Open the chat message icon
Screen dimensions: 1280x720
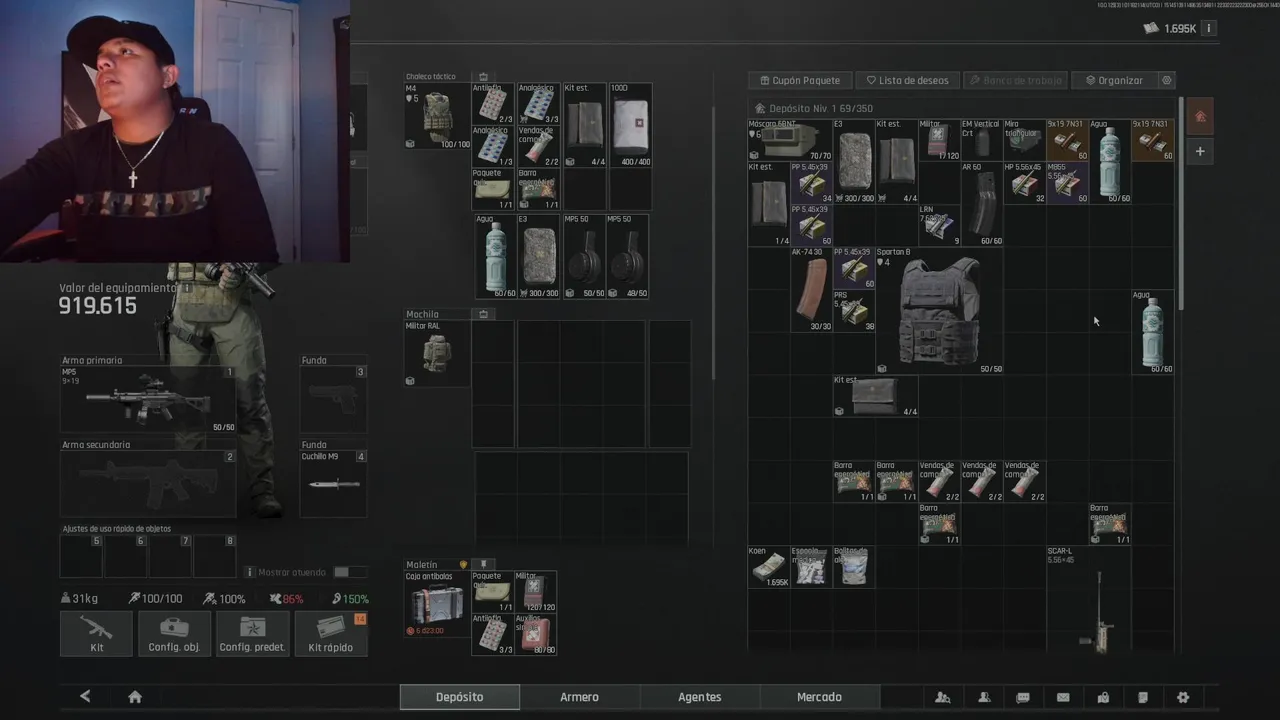(1023, 697)
